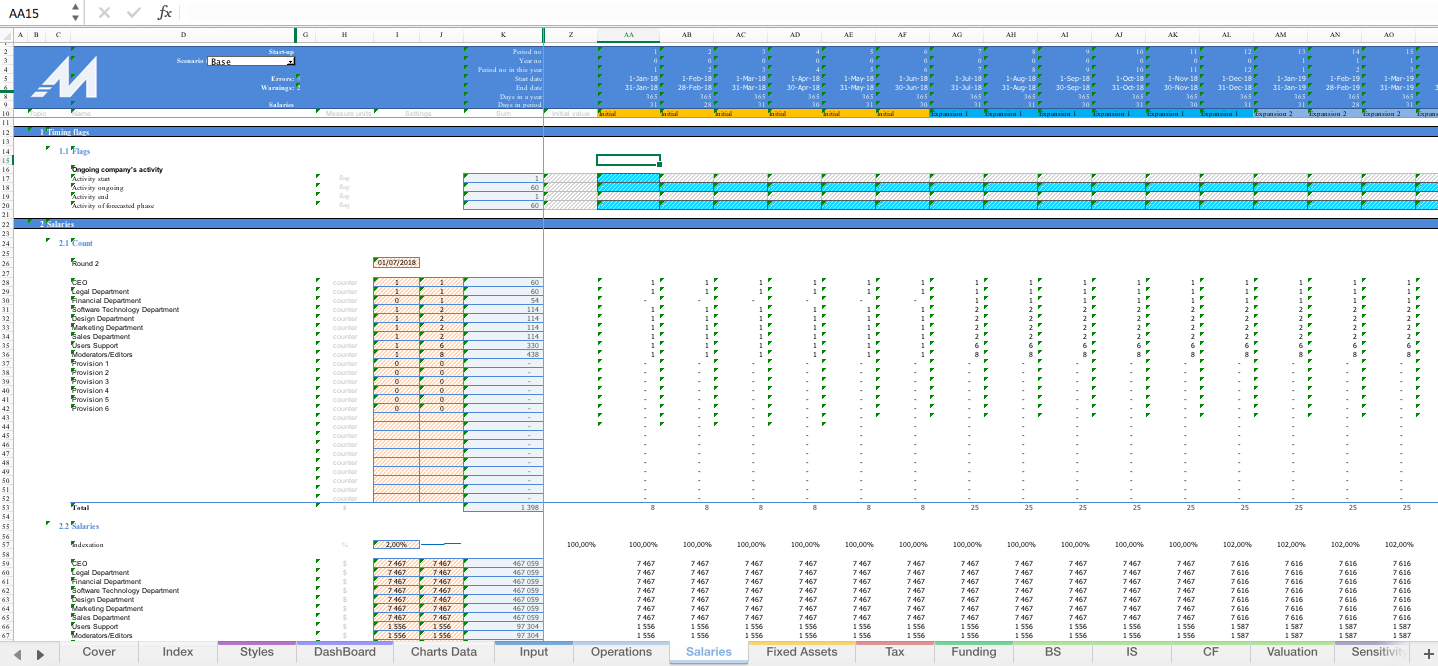Viewport: 1438px width, 666px height.
Task: Open the Fixed Assets sheet tab
Action: 802,652
